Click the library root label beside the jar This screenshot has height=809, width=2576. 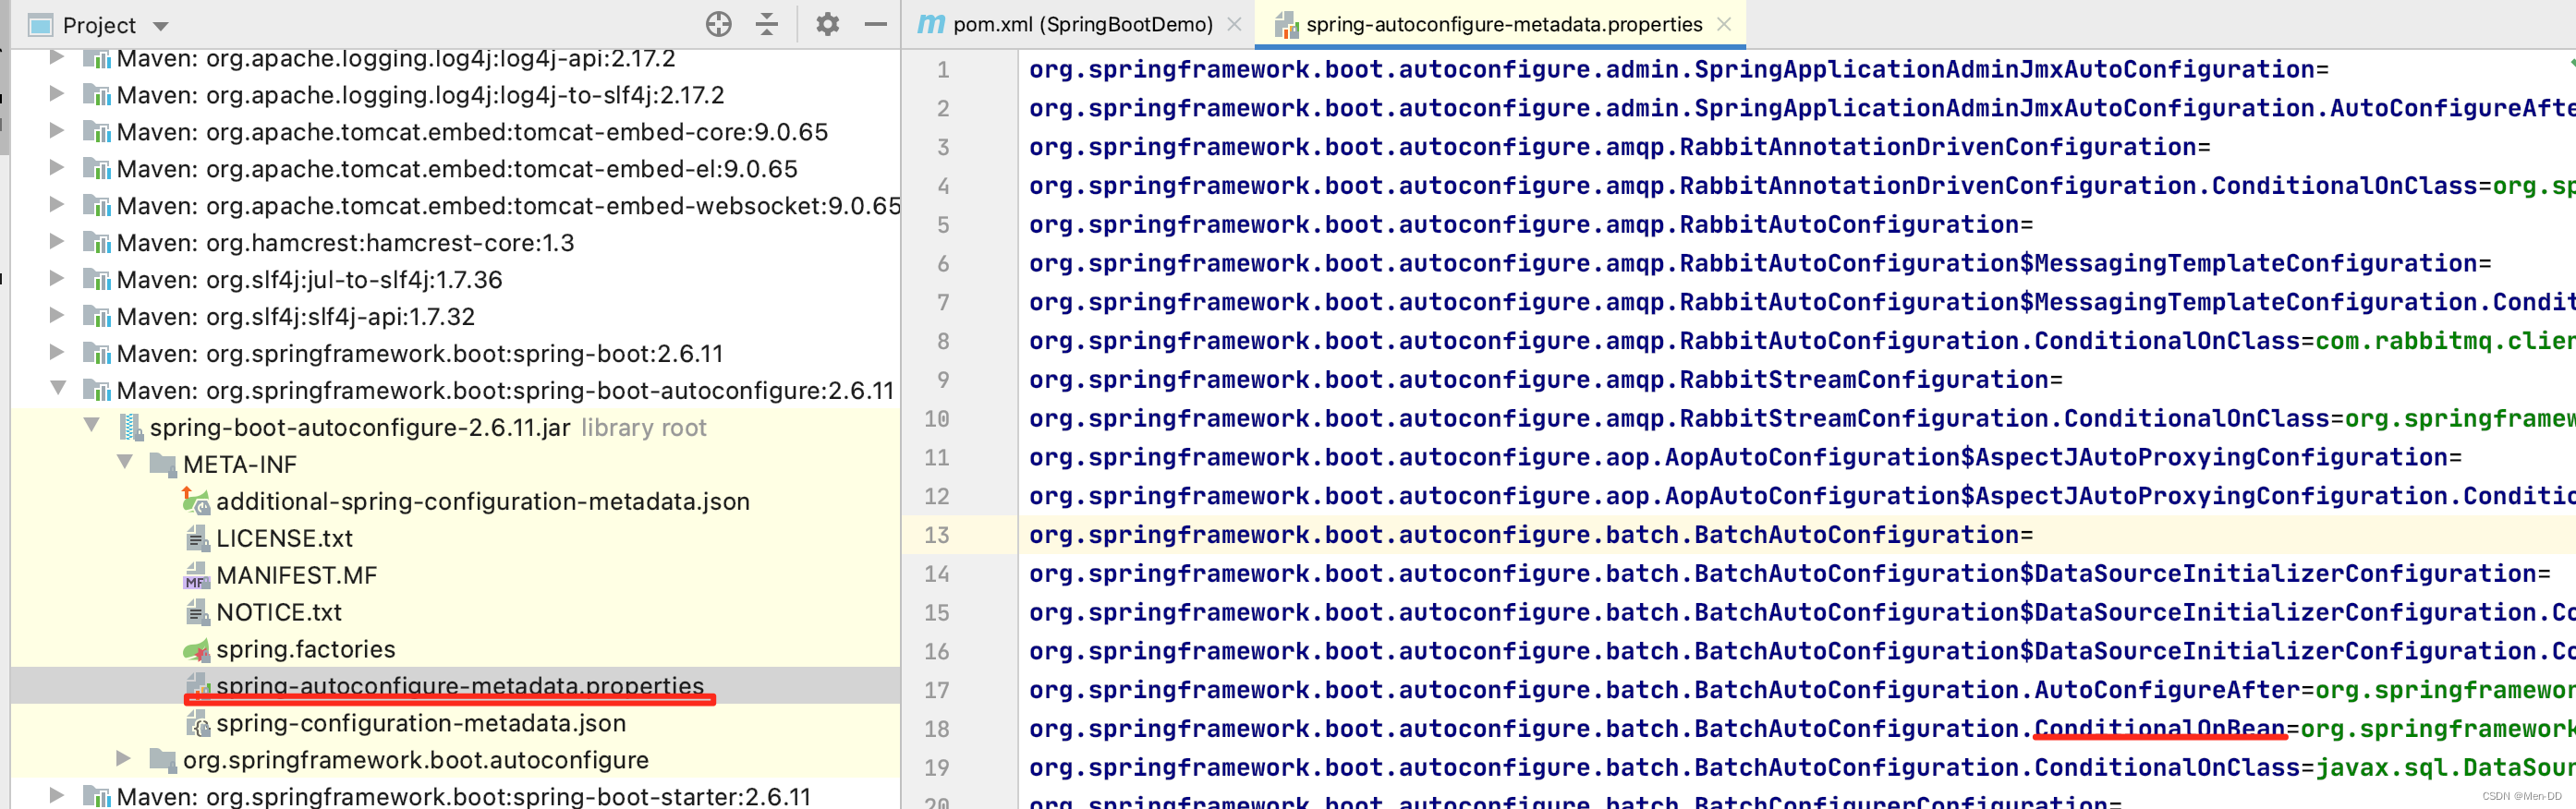644,428
